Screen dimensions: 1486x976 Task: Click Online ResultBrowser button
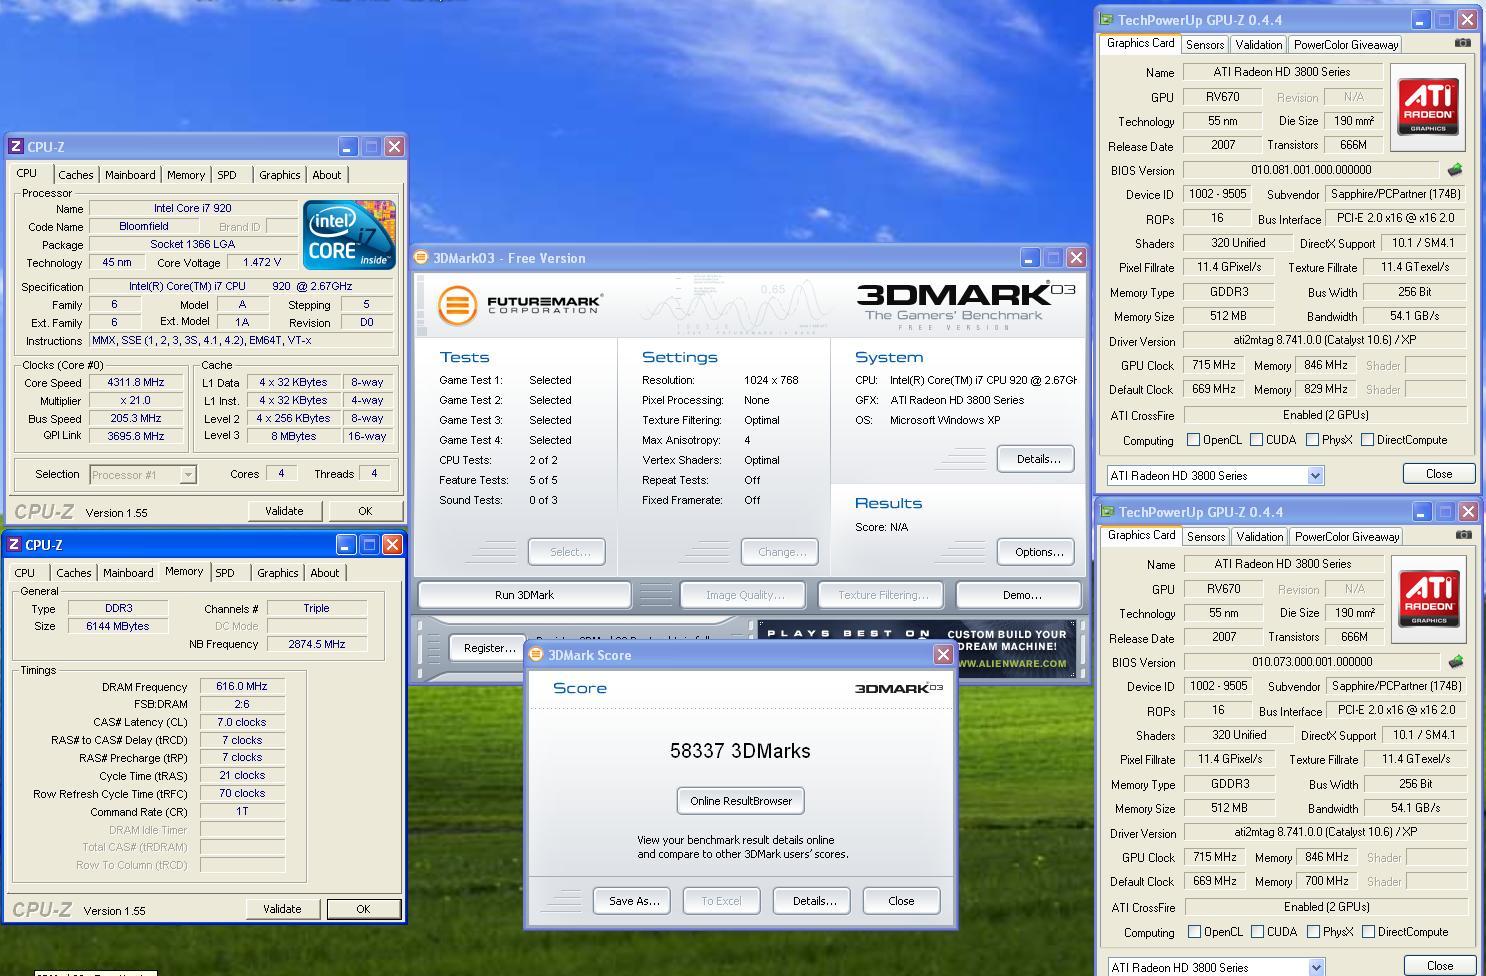click(x=741, y=801)
